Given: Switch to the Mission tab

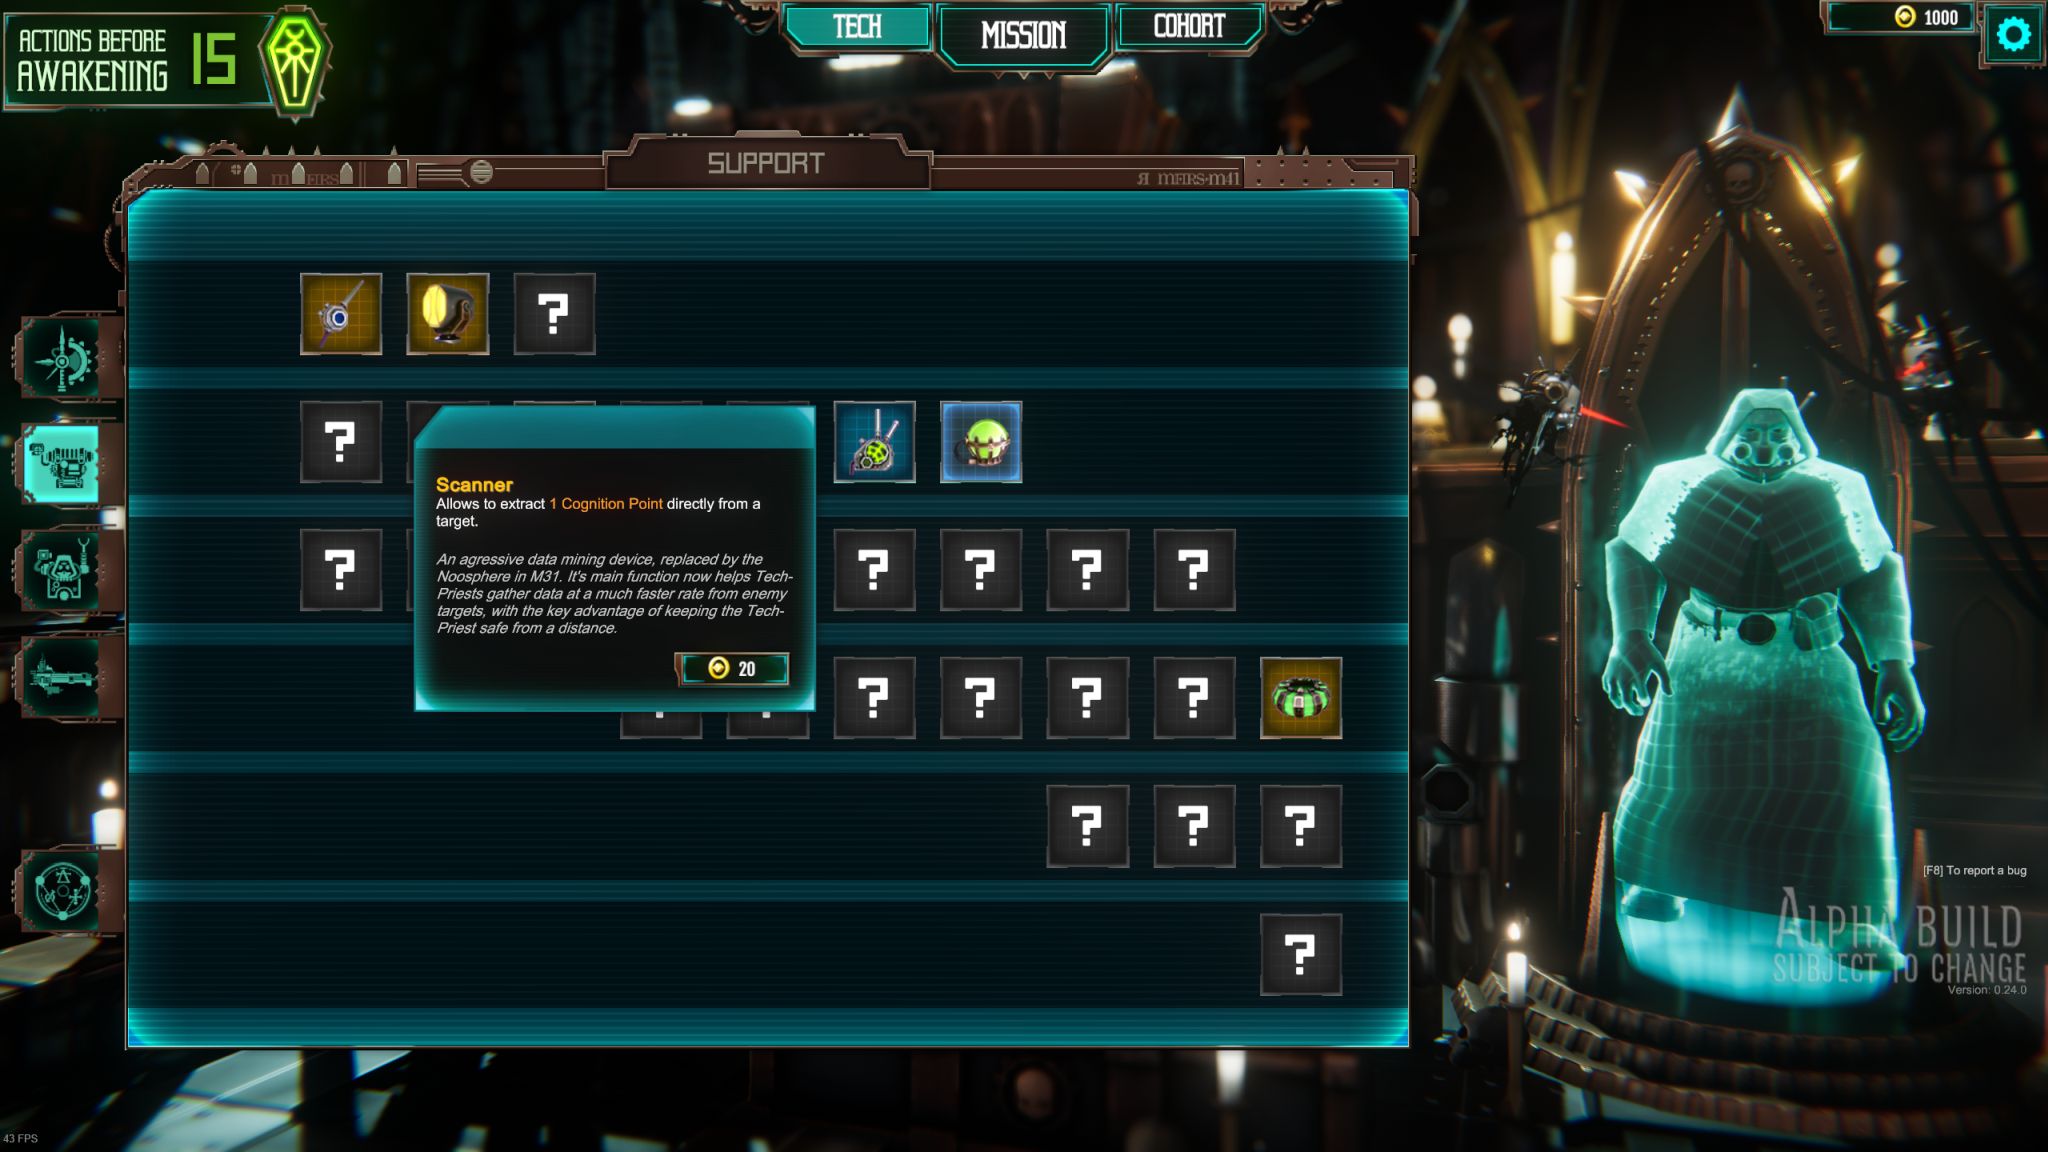Looking at the screenshot, I should point(1023,36).
